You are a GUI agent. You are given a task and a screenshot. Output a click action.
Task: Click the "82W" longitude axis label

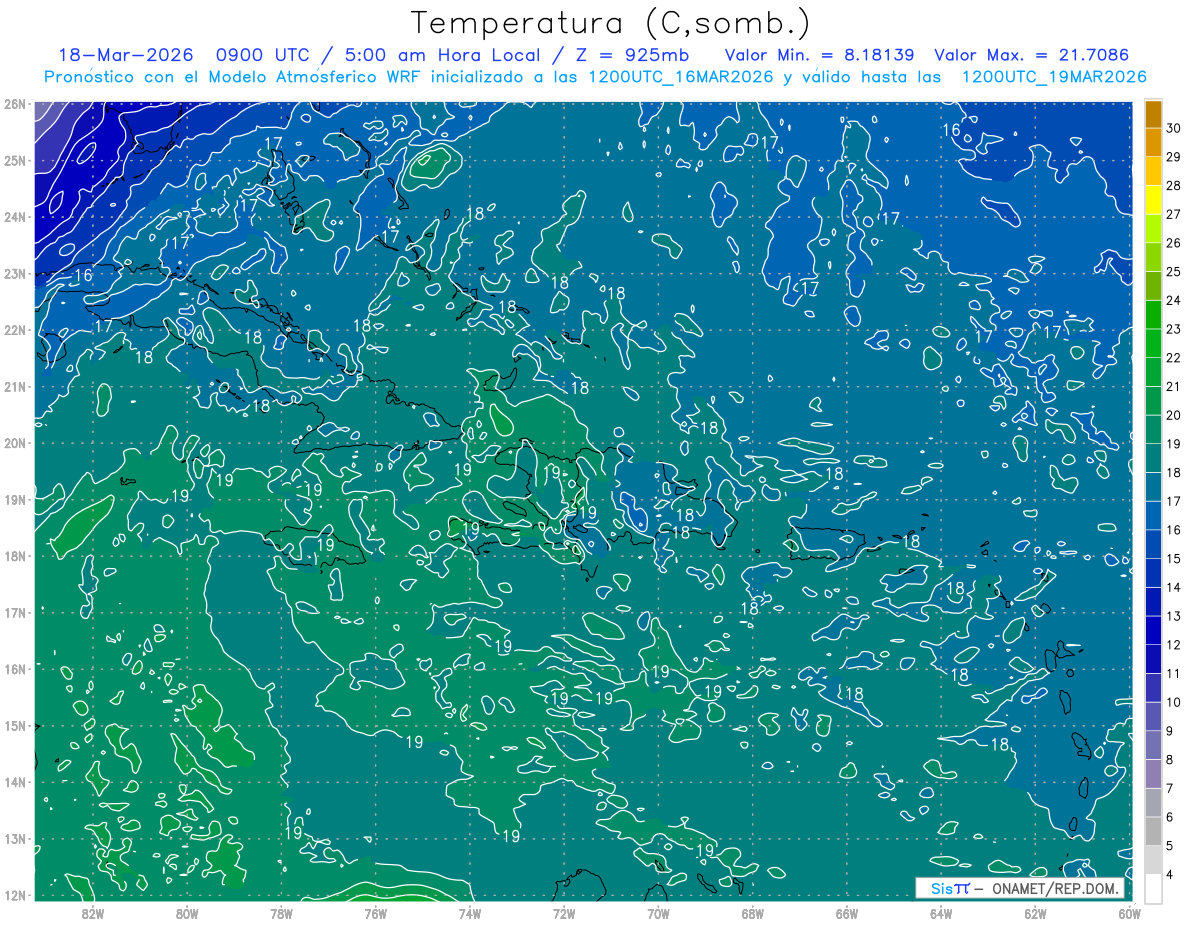click(x=92, y=913)
